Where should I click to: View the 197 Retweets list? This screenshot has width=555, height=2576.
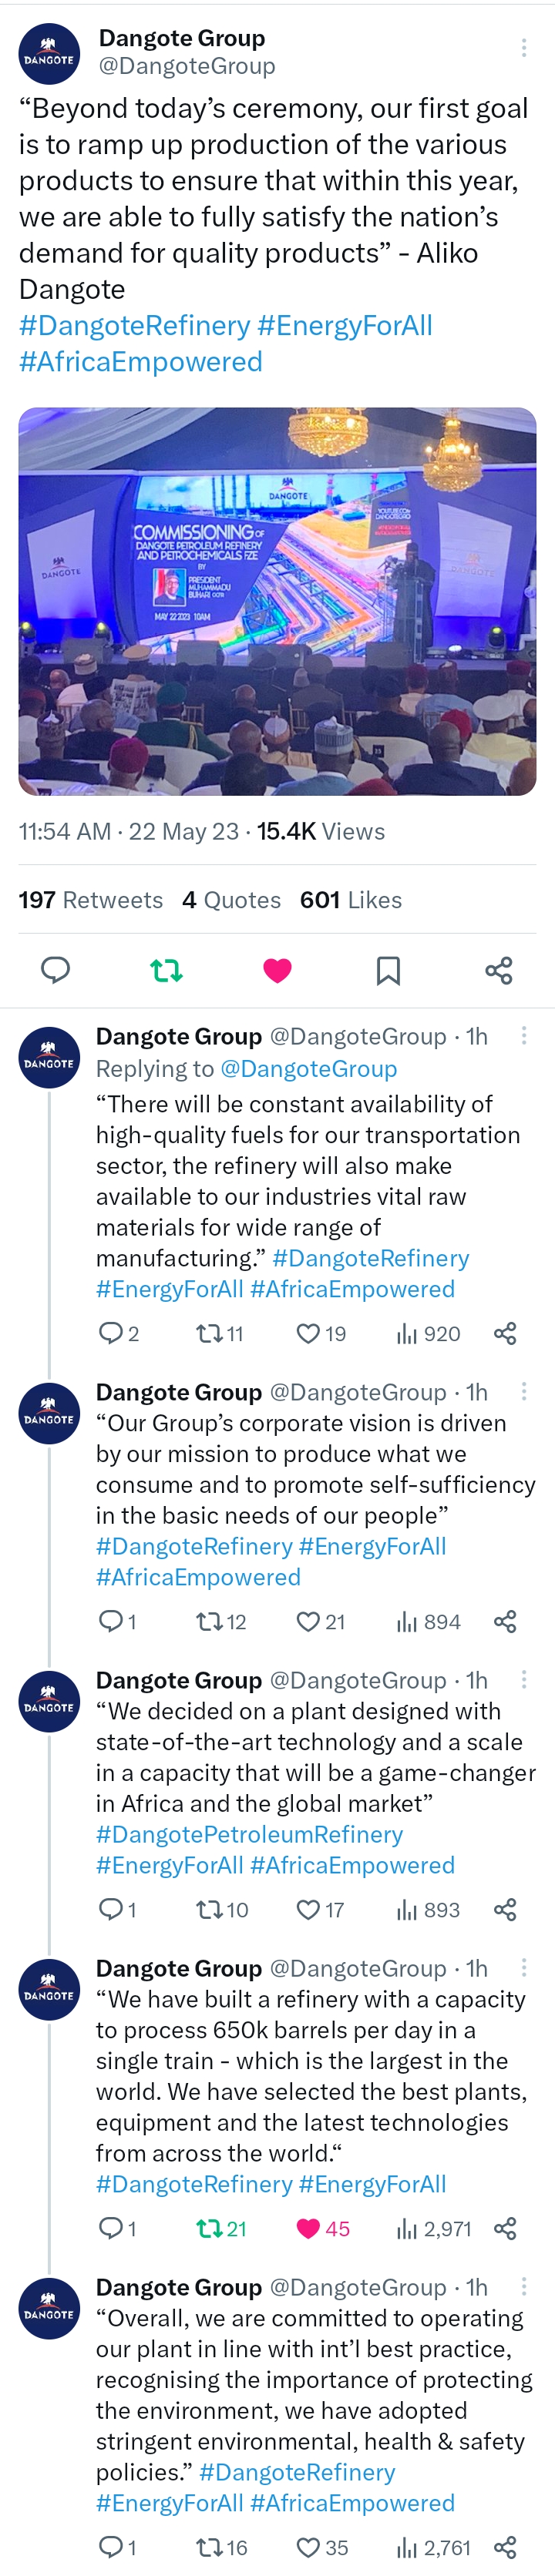(x=90, y=900)
